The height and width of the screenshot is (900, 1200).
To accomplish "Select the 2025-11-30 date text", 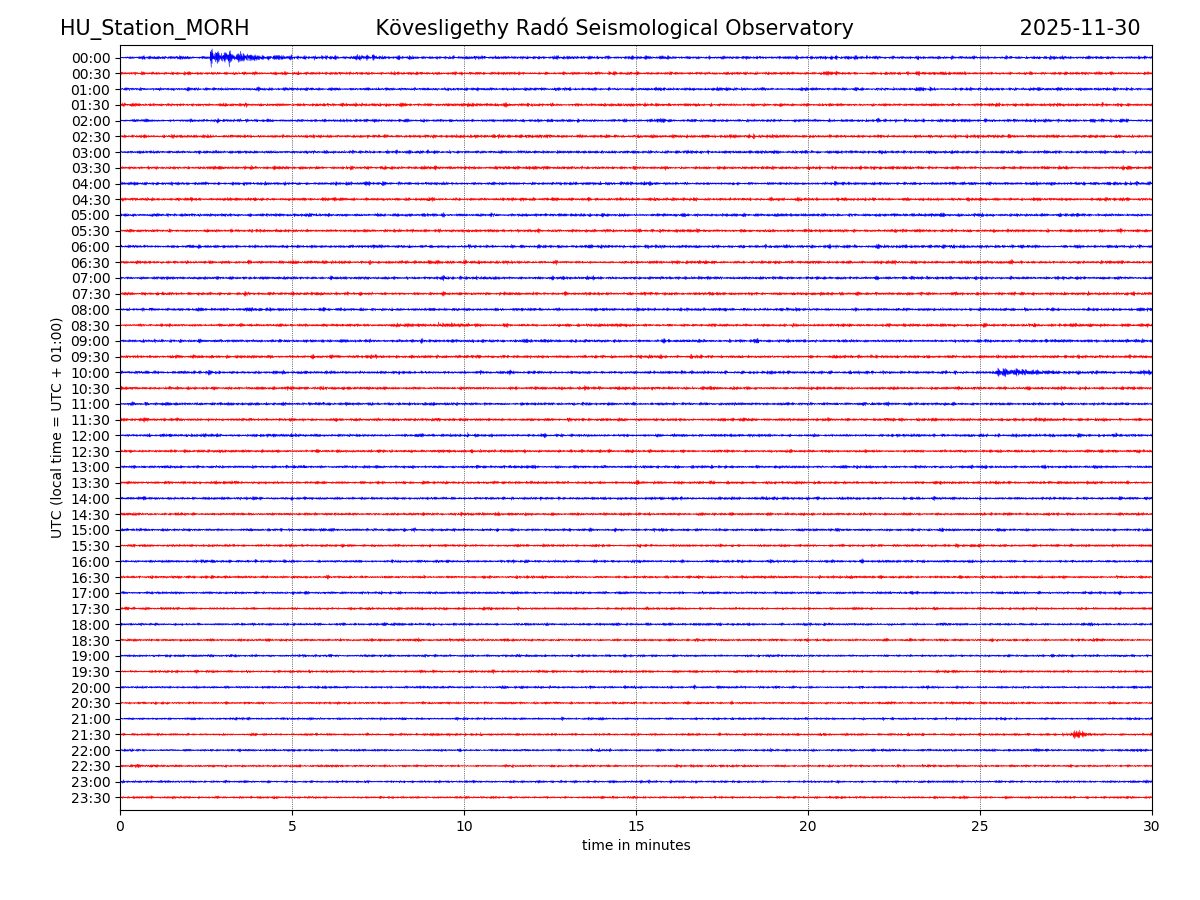I will point(1079,28).
